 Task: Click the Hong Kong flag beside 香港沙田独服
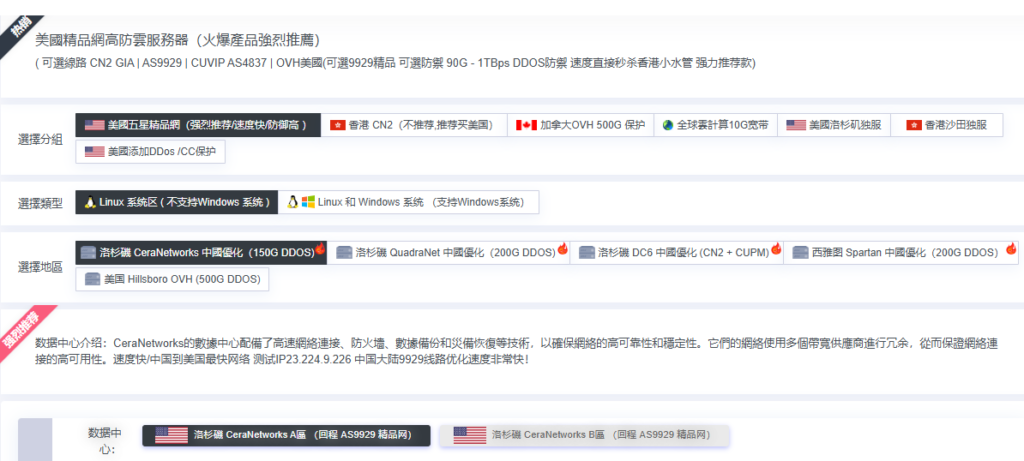[914, 125]
